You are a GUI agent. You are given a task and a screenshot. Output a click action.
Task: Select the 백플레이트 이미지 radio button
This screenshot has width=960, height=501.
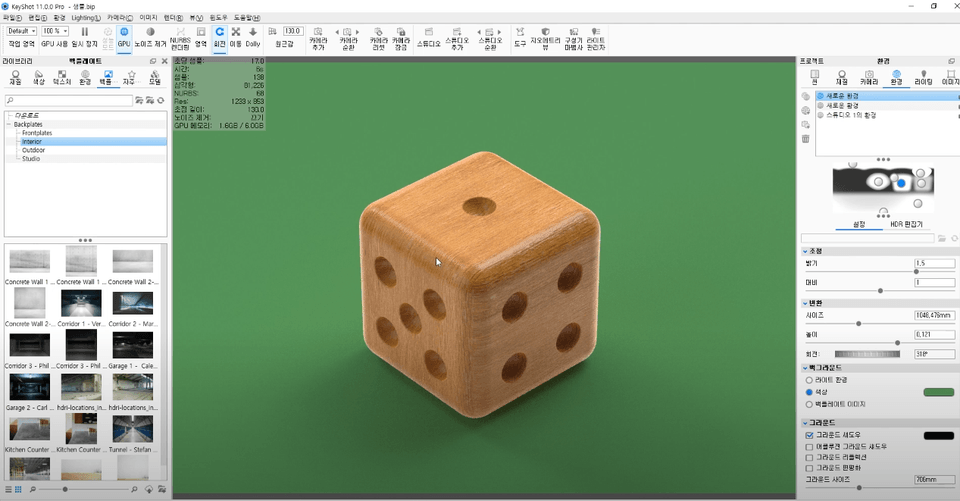pos(809,404)
